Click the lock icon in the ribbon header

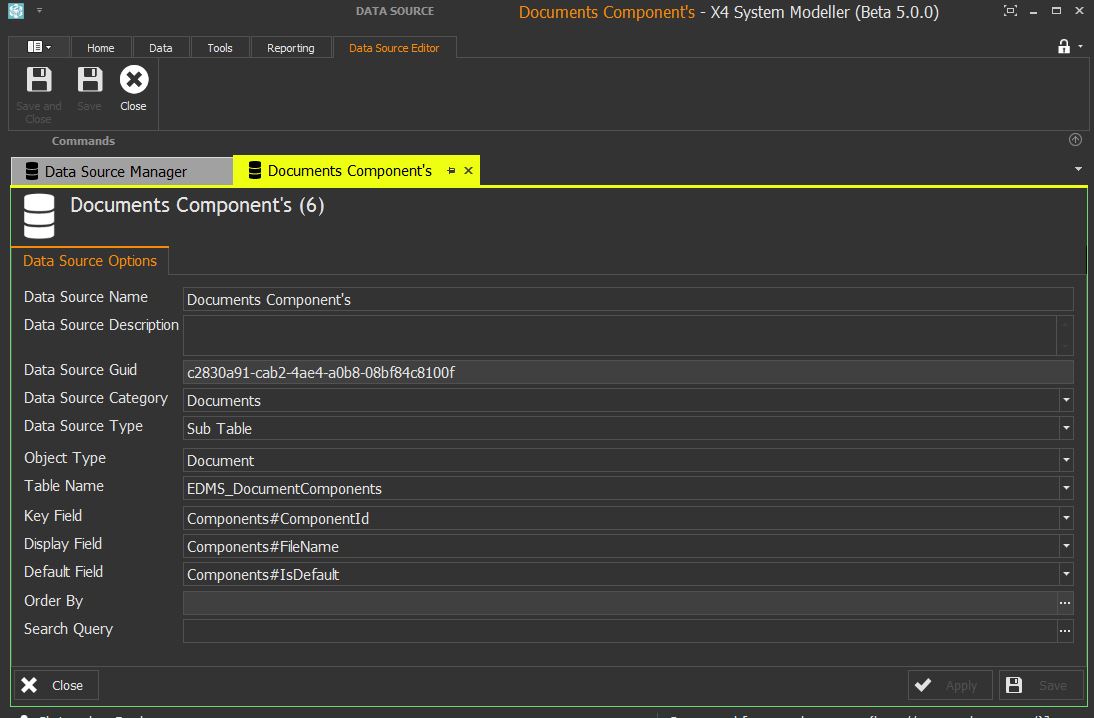coord(1063,46)
